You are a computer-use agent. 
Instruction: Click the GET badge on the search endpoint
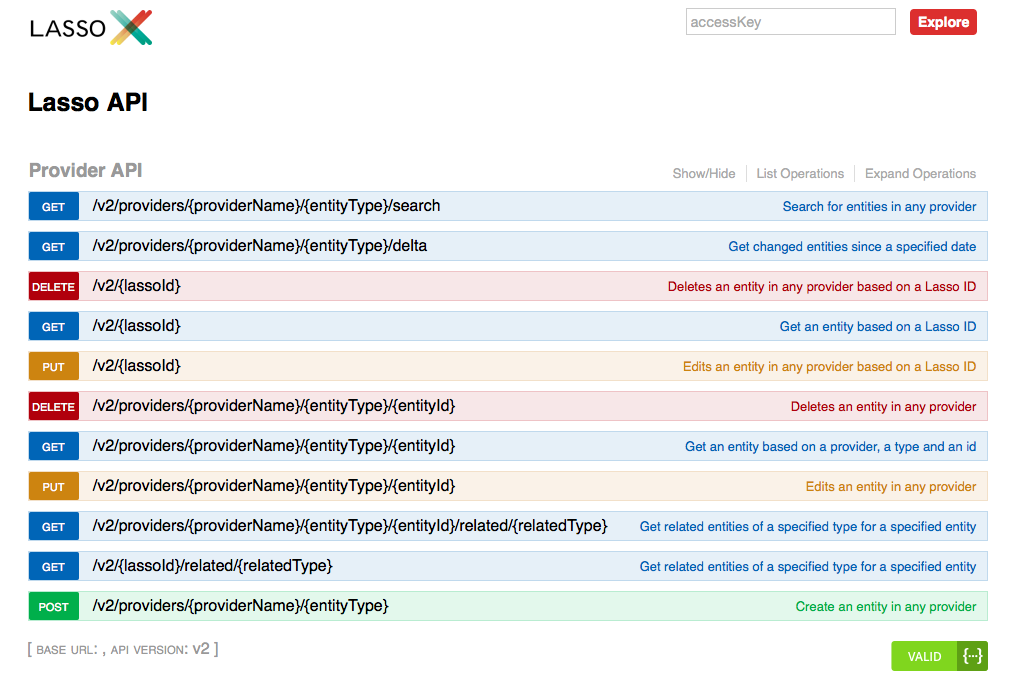[54, 206]
